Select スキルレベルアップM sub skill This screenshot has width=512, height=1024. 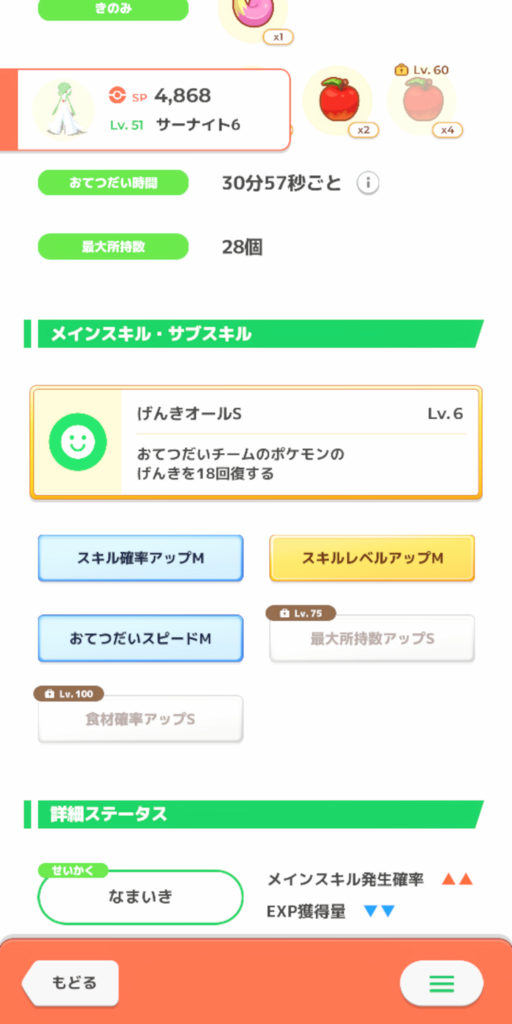[x=372, y=558]
